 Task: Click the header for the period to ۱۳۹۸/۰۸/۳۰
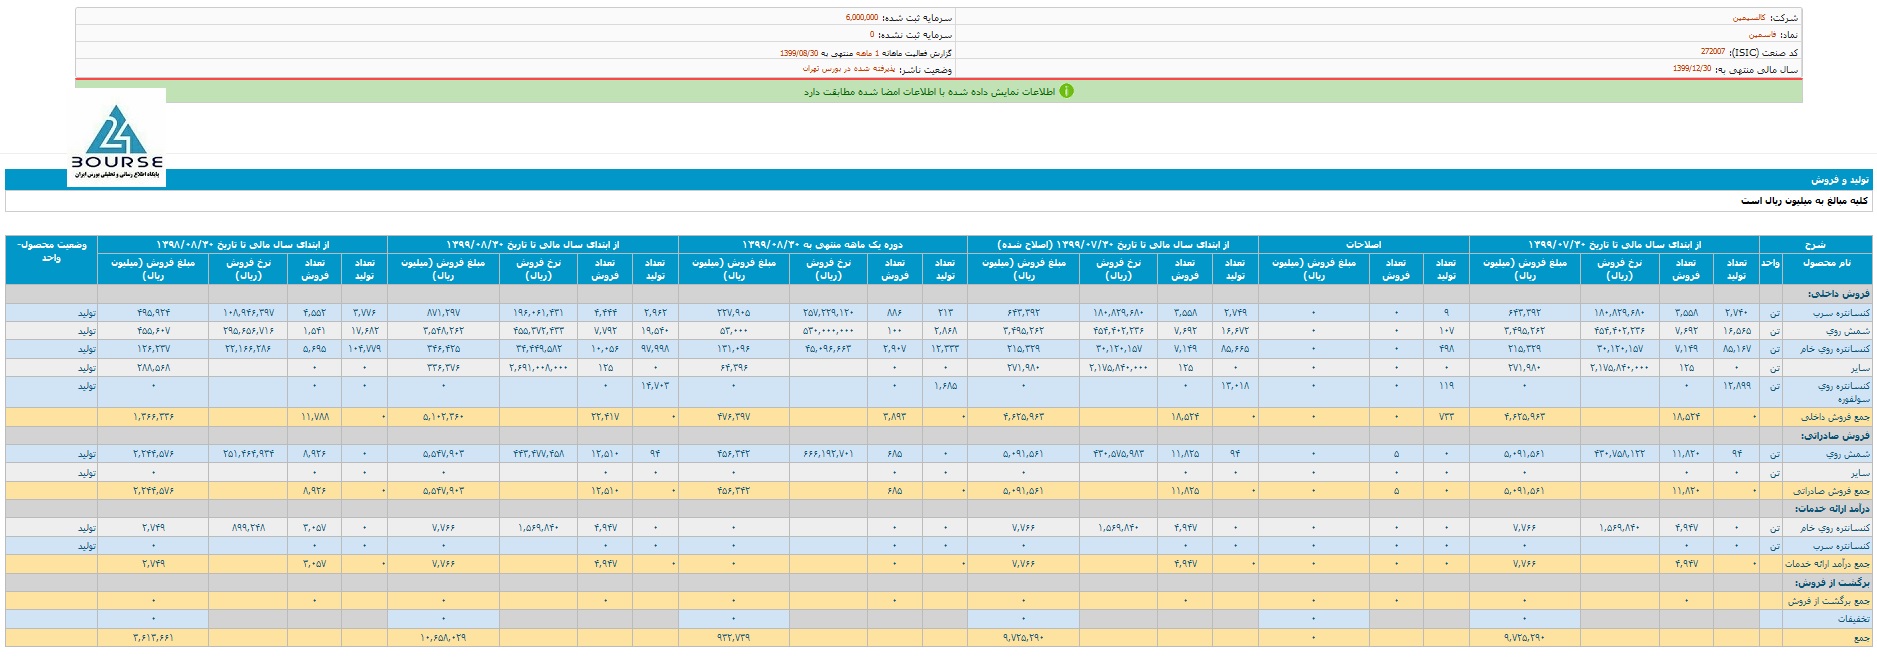pos(242,244)
